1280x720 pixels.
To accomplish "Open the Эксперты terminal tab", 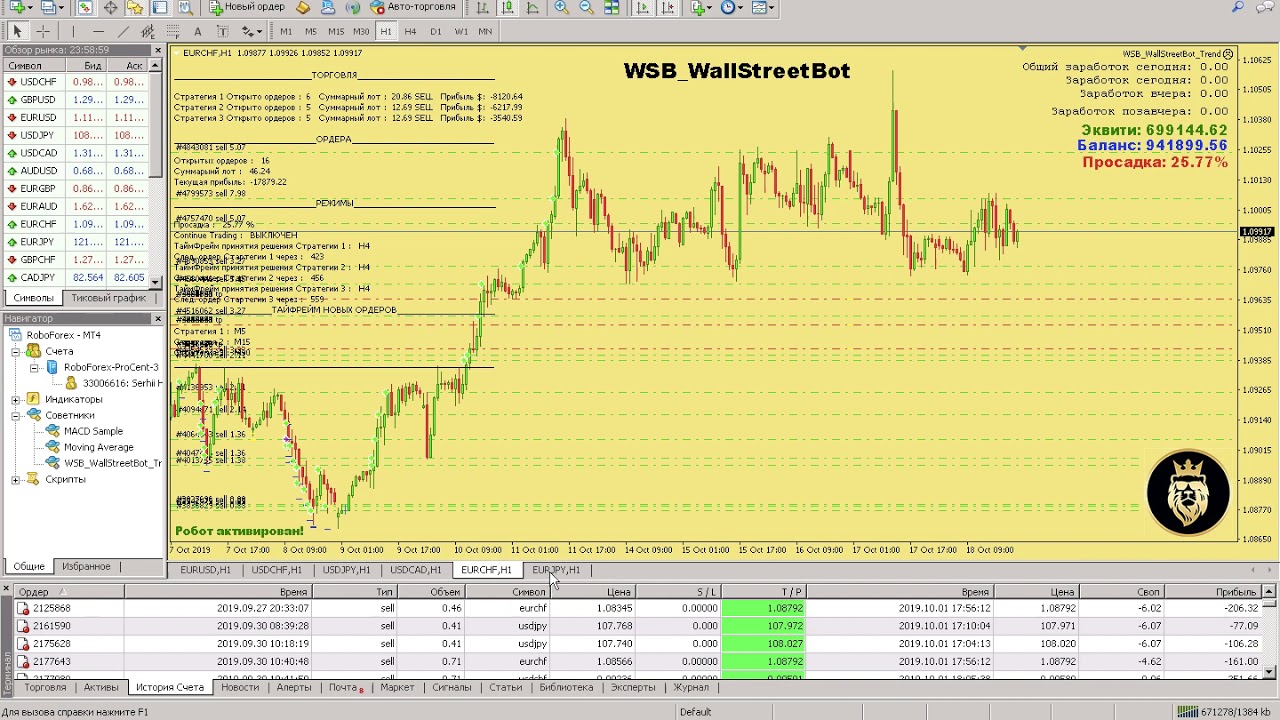I will click(x=633, y=688).
